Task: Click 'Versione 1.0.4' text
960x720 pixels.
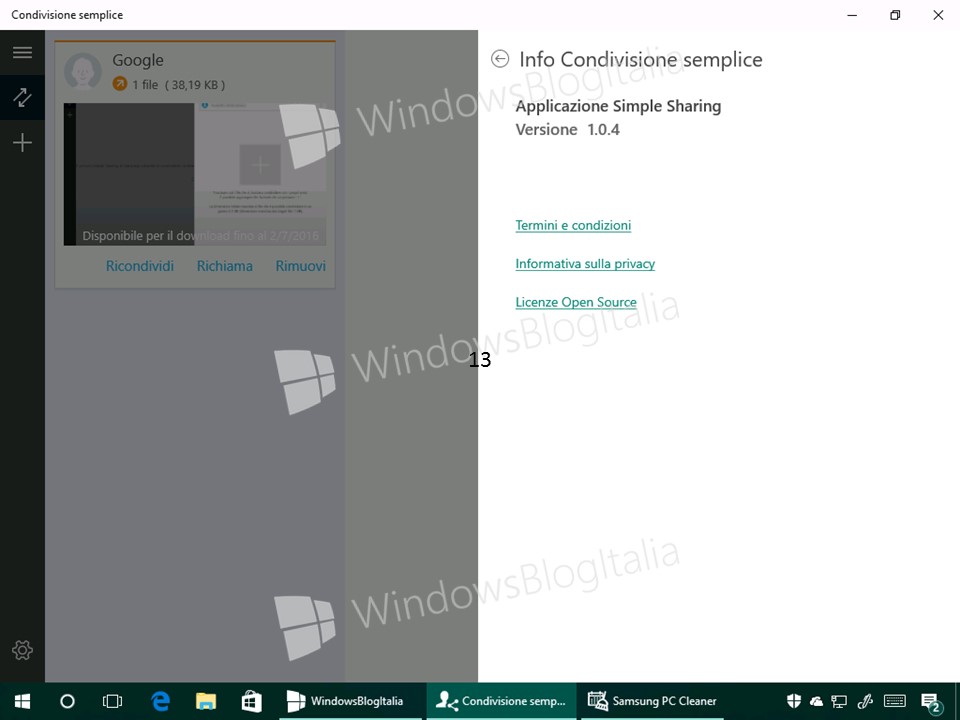Action: tap(568, 130)
